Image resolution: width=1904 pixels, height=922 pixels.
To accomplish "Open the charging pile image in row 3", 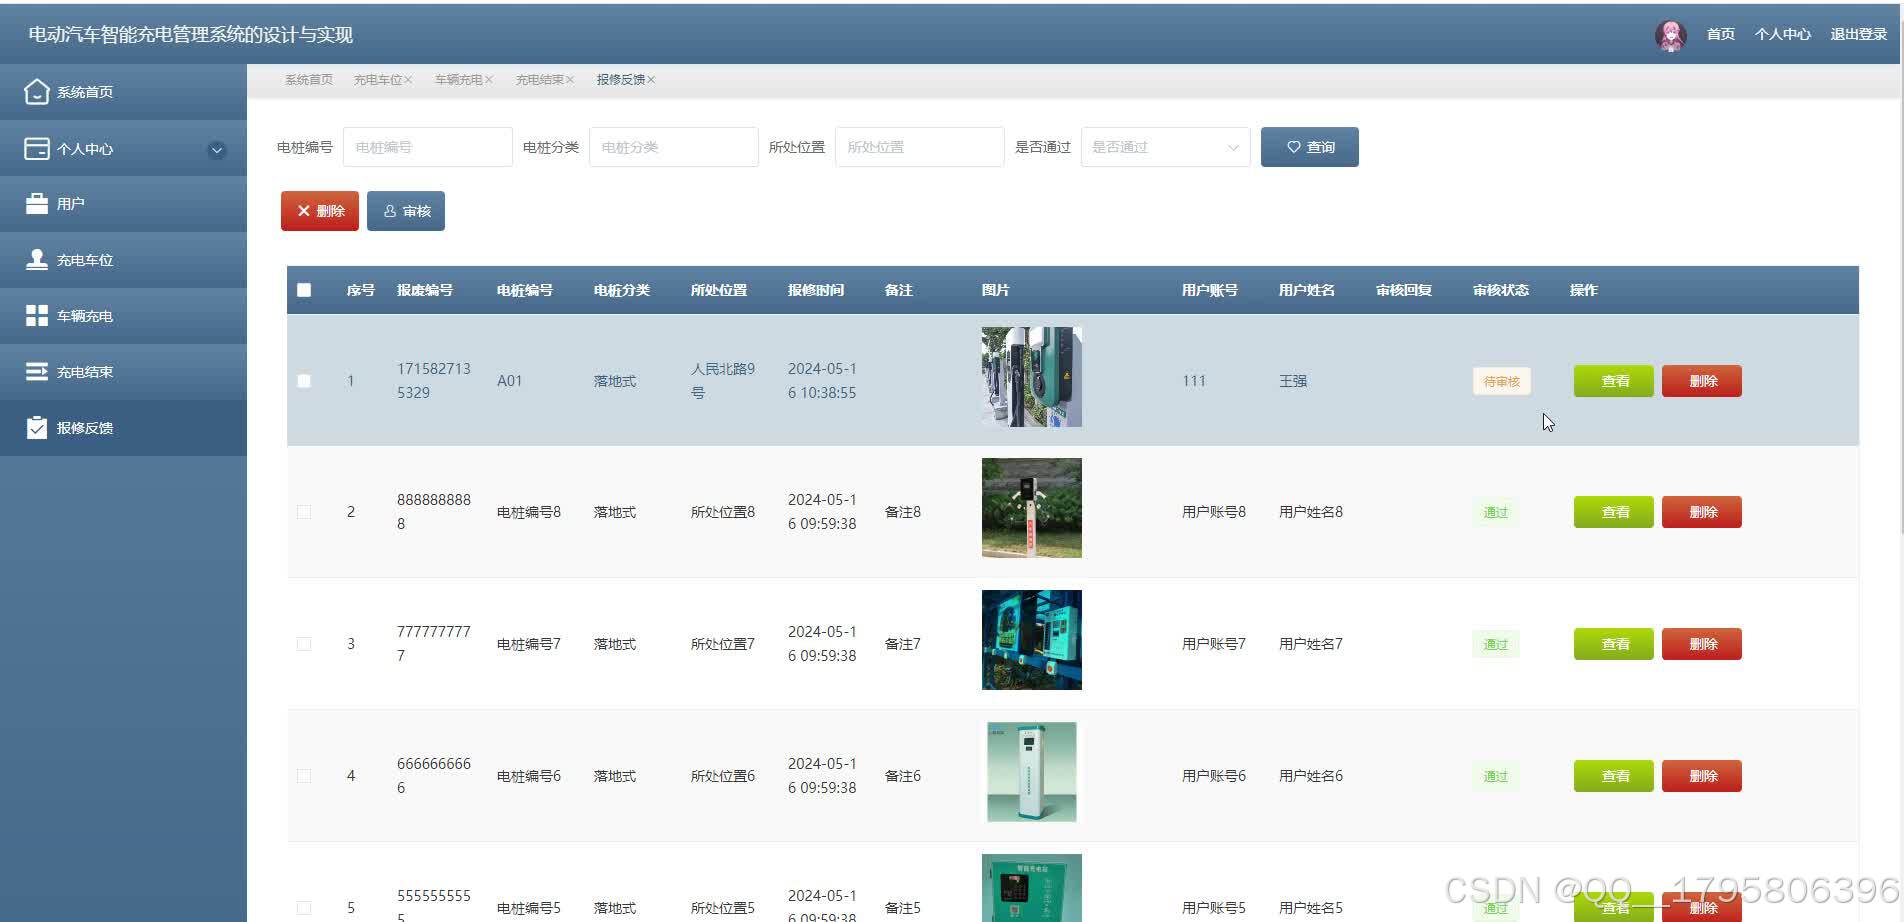I will point(1032,640).
